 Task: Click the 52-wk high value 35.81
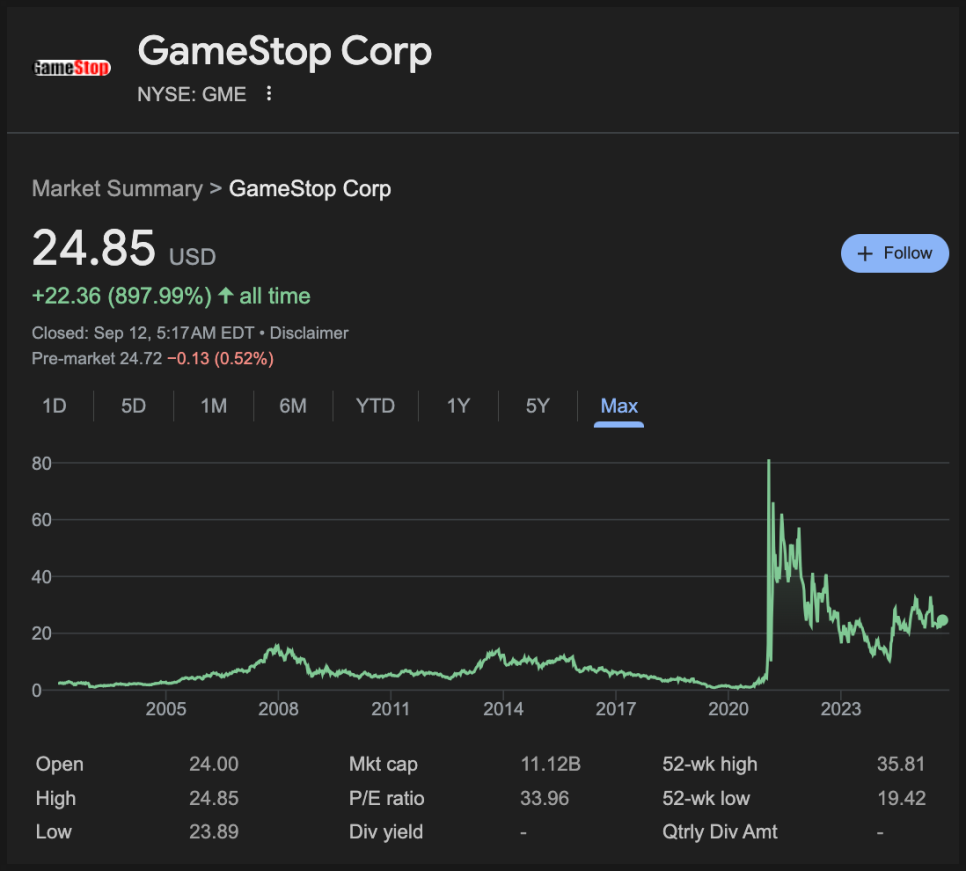(901, 764)
